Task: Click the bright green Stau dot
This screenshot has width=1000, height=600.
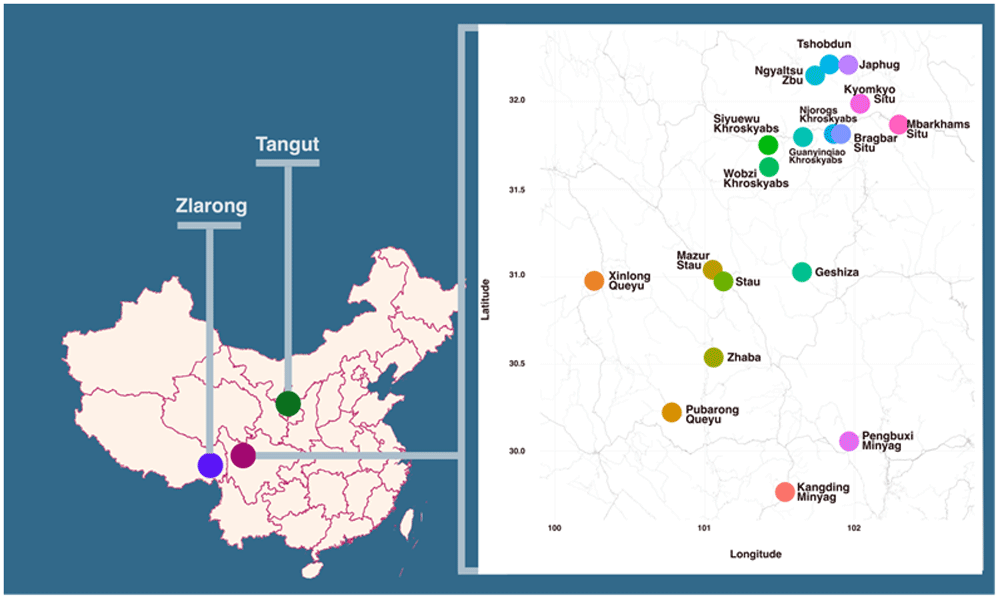Action: (723, 281)
